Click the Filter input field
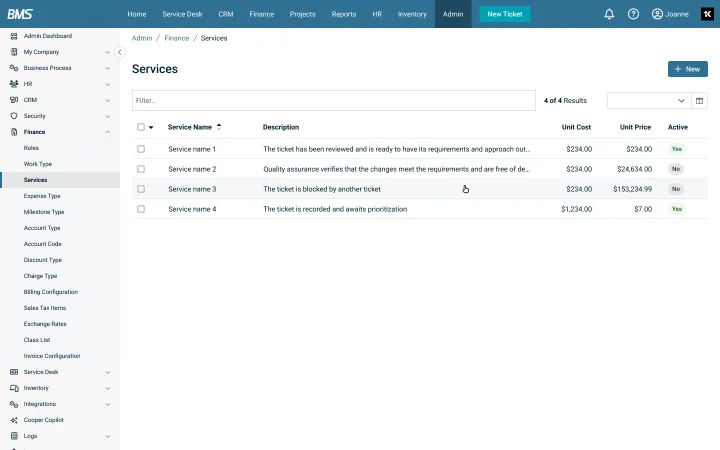The width and height of the screenshot is (720, 450). pyautogui.click(x=333, y=101)
